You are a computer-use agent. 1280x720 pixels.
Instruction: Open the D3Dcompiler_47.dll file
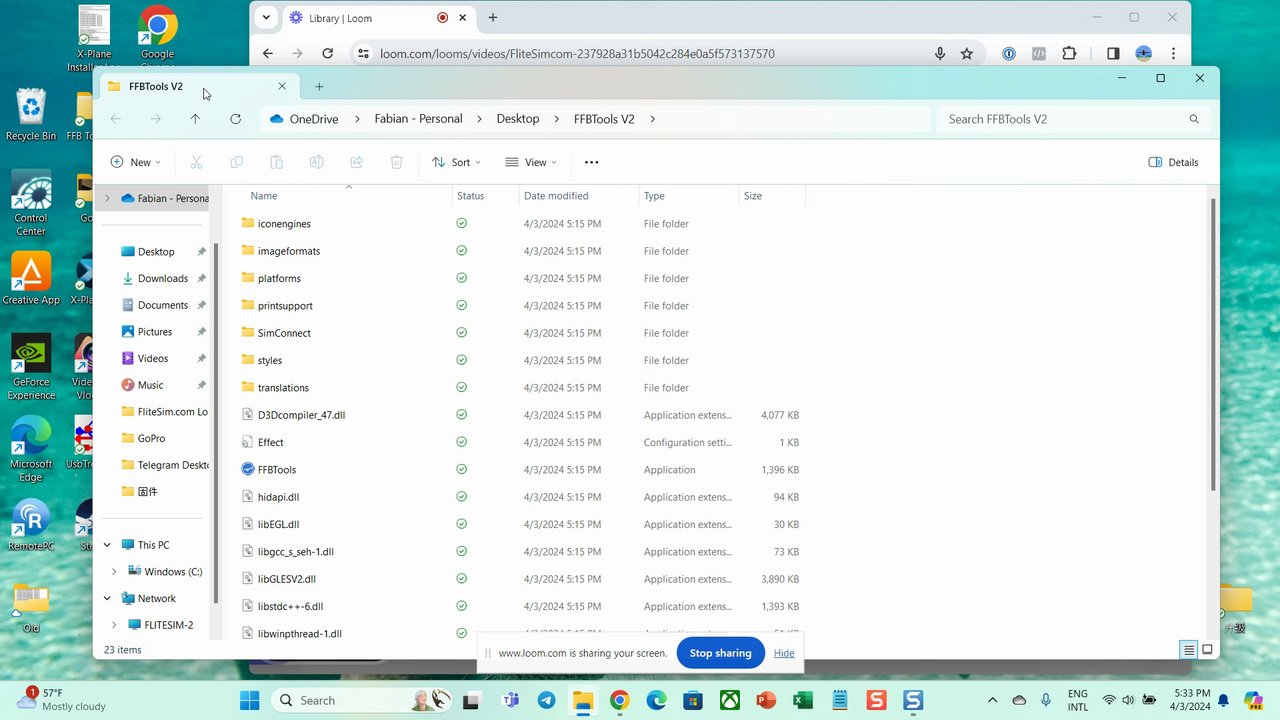[301, 415]
